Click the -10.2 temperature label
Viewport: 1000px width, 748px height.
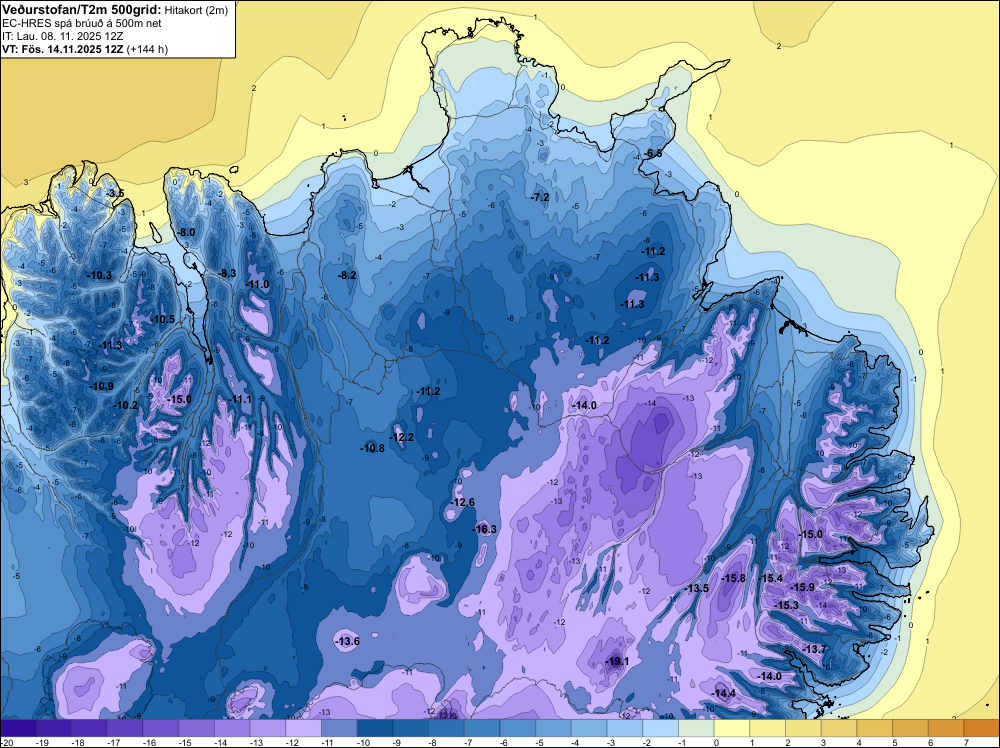(x=126, y=405)
